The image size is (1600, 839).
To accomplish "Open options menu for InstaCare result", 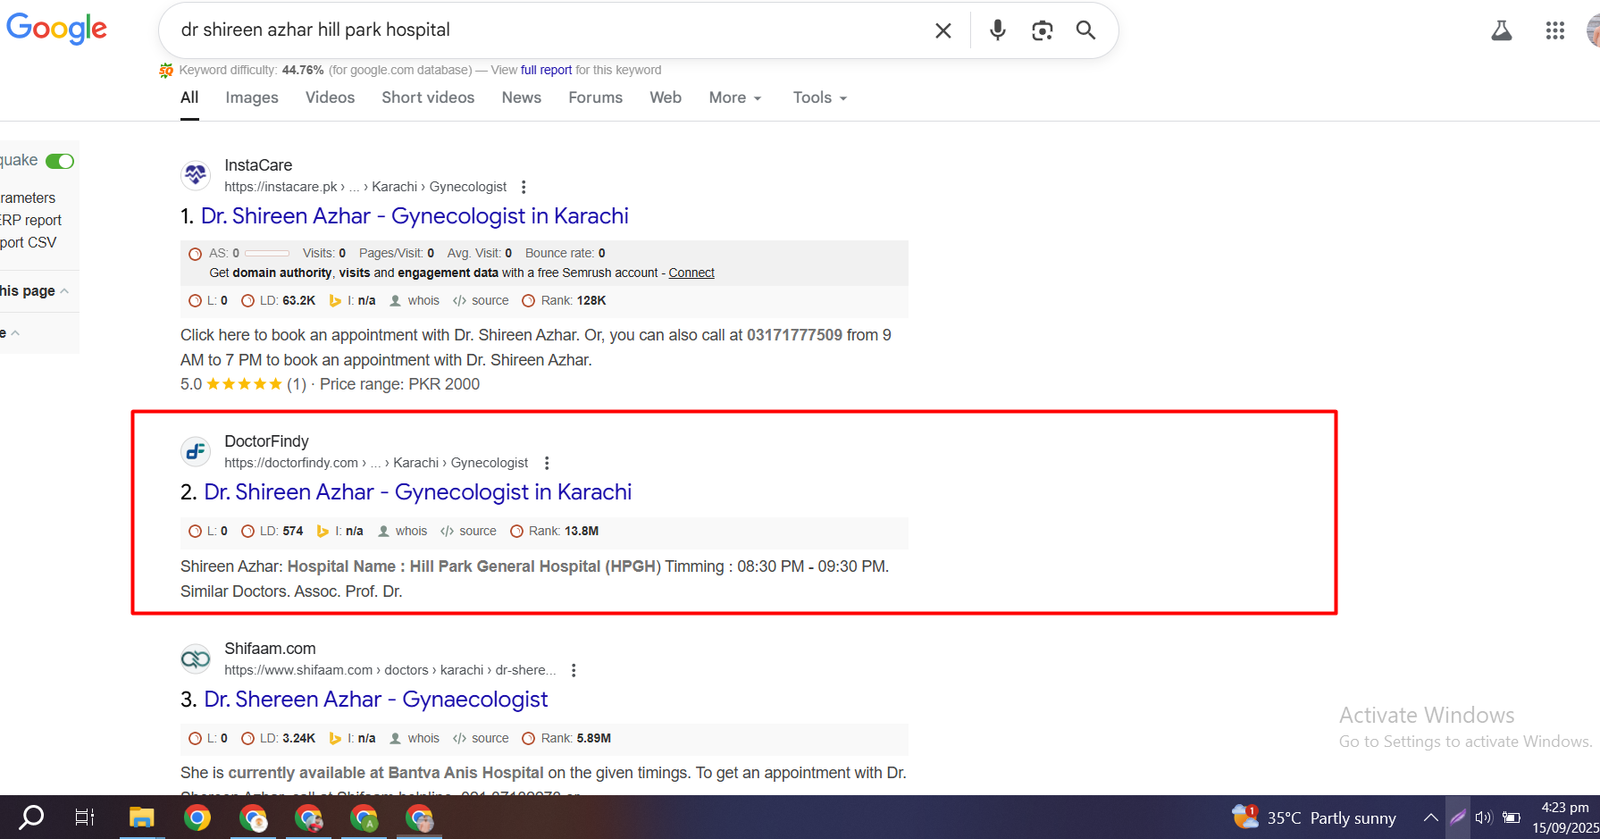I will tap(524, 187).
